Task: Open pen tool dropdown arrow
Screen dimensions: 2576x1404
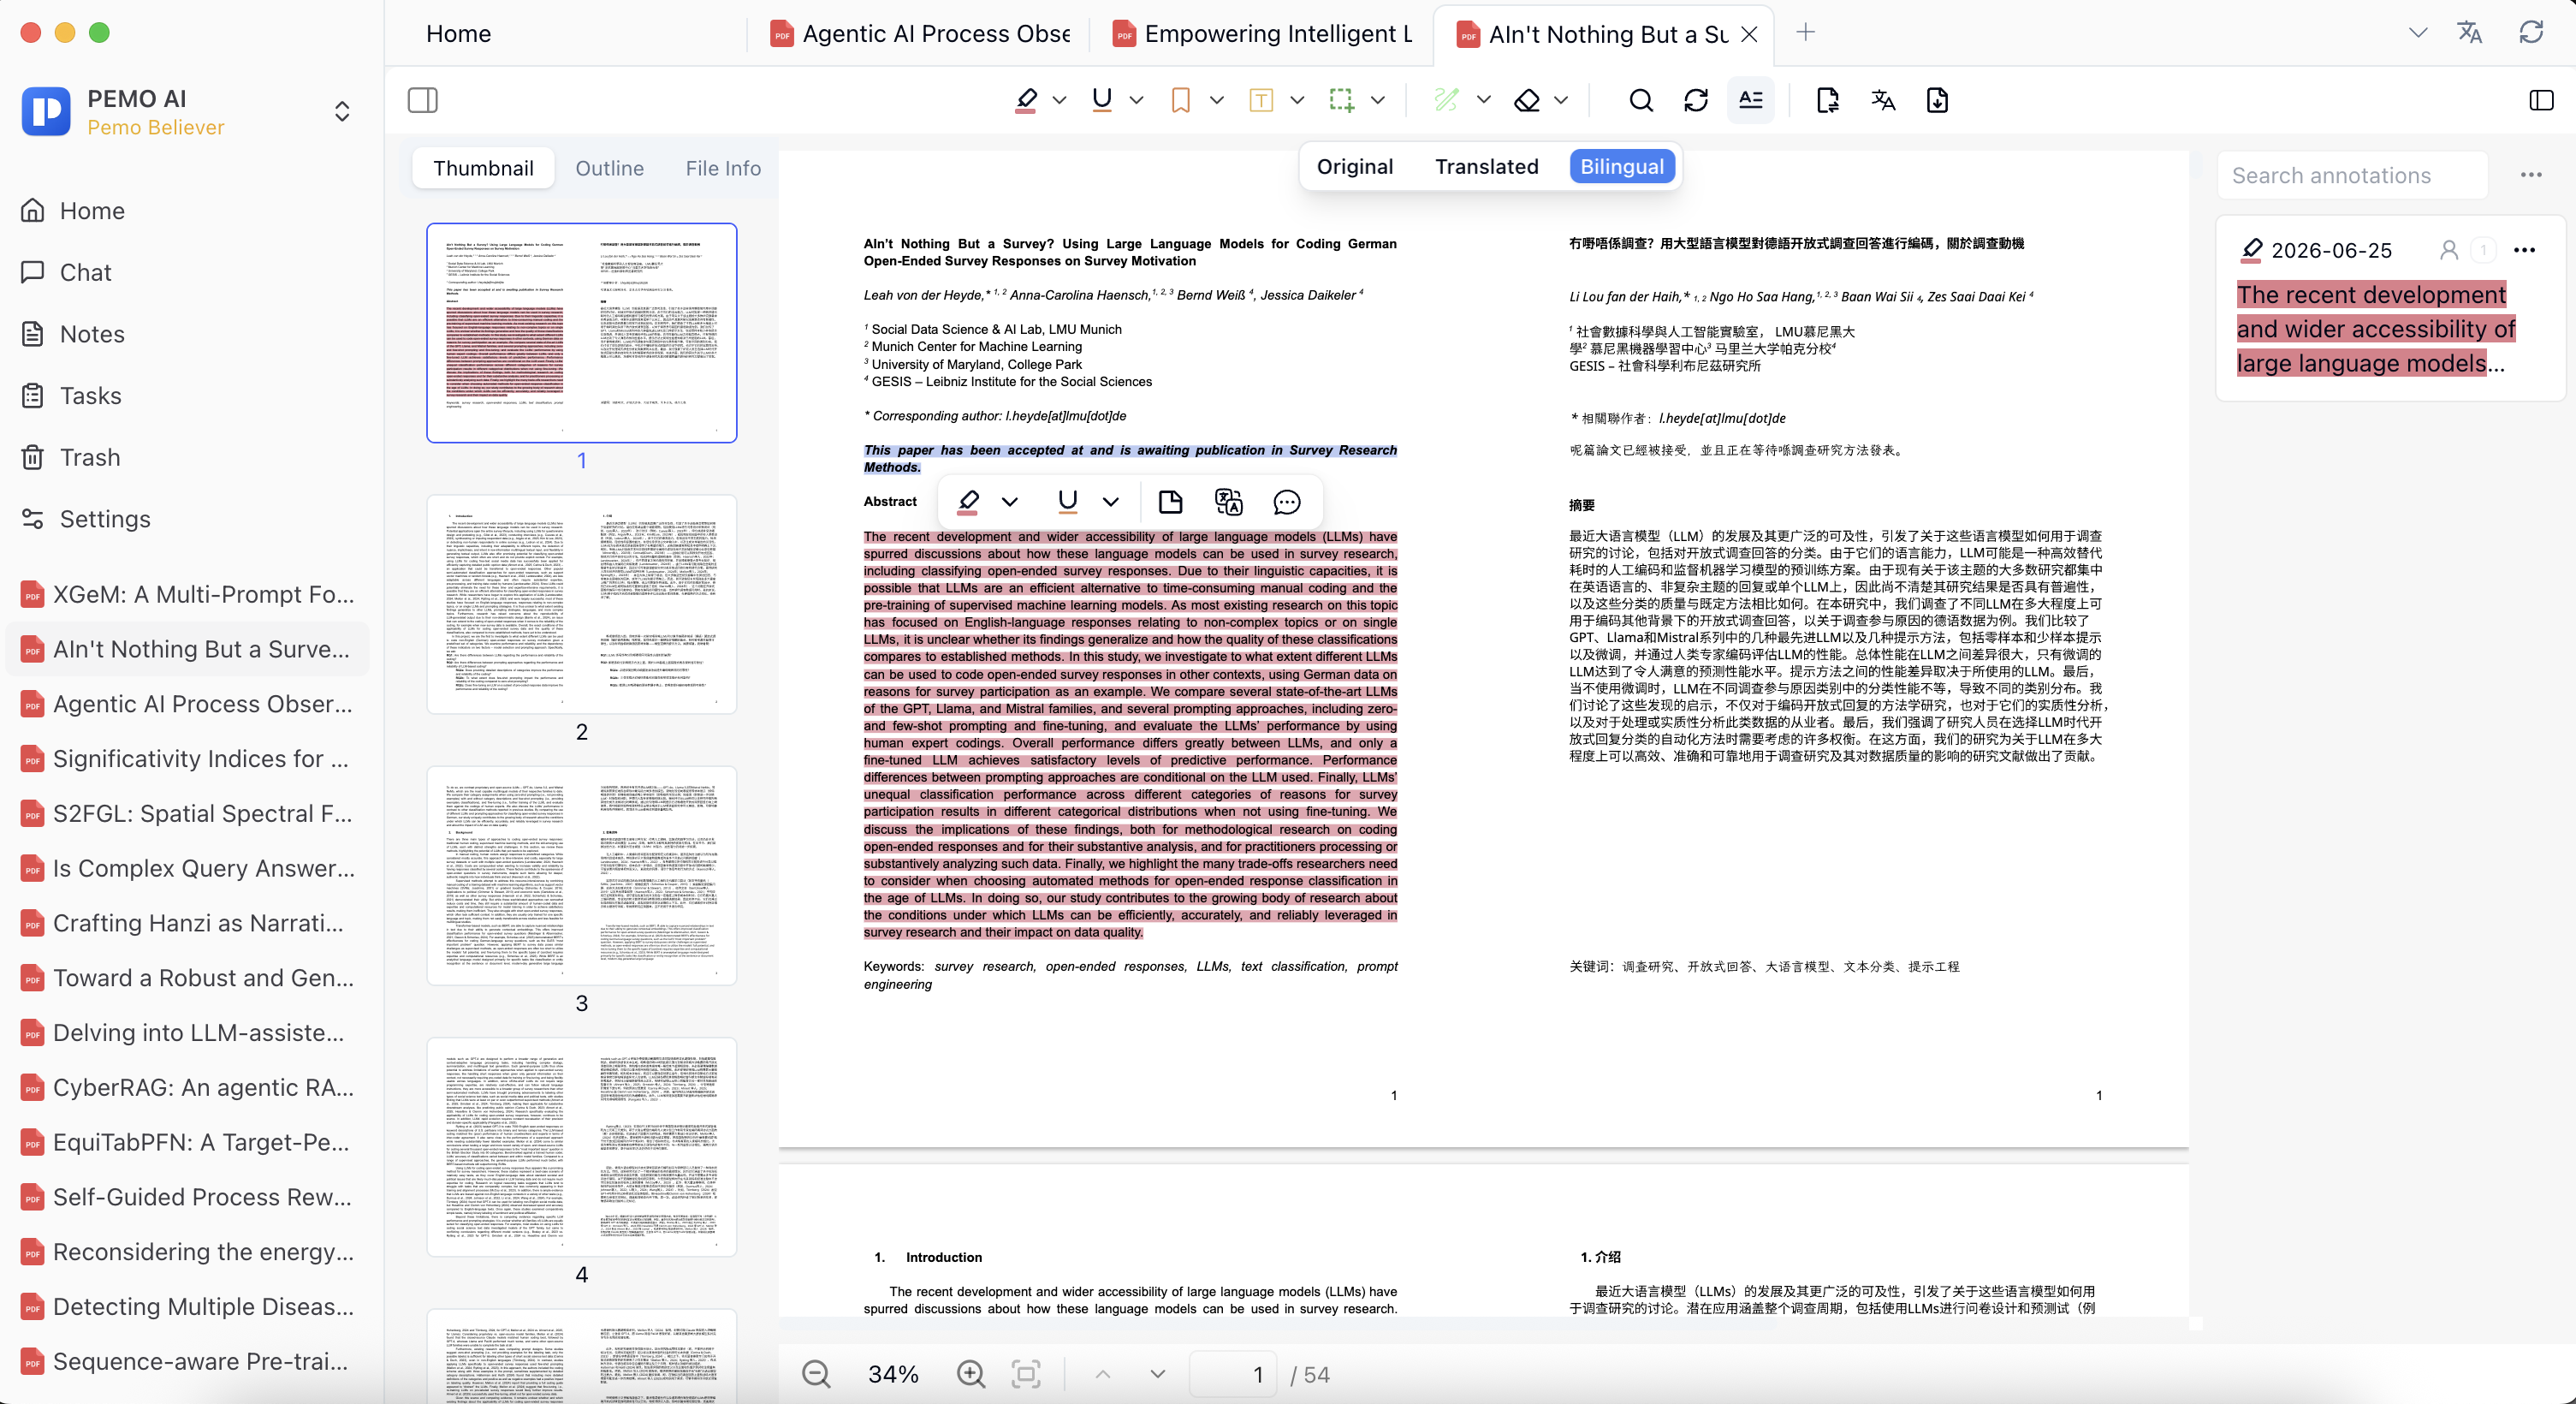Action: point(1484,100)
